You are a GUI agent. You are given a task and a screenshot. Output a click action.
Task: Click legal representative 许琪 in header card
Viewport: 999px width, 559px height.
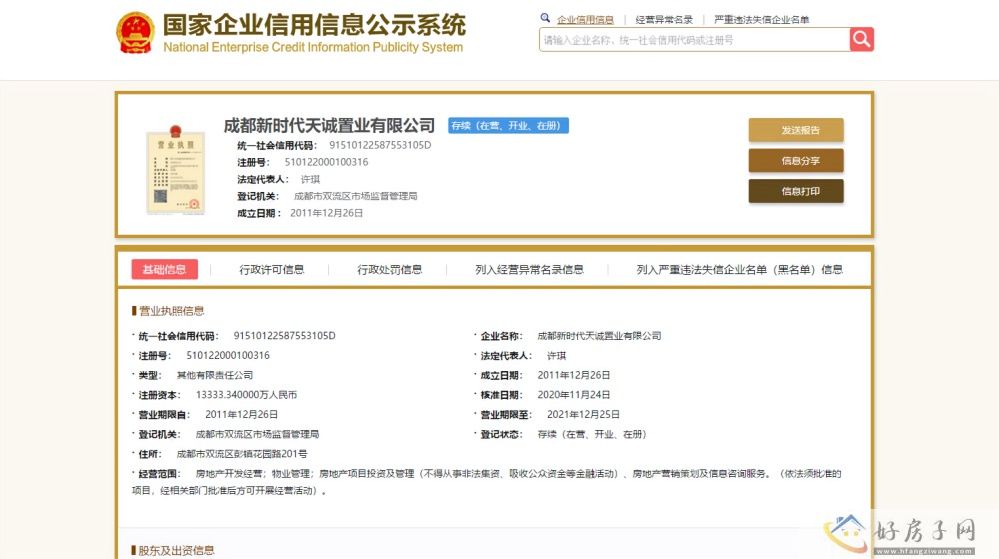[x=310, y=179]
